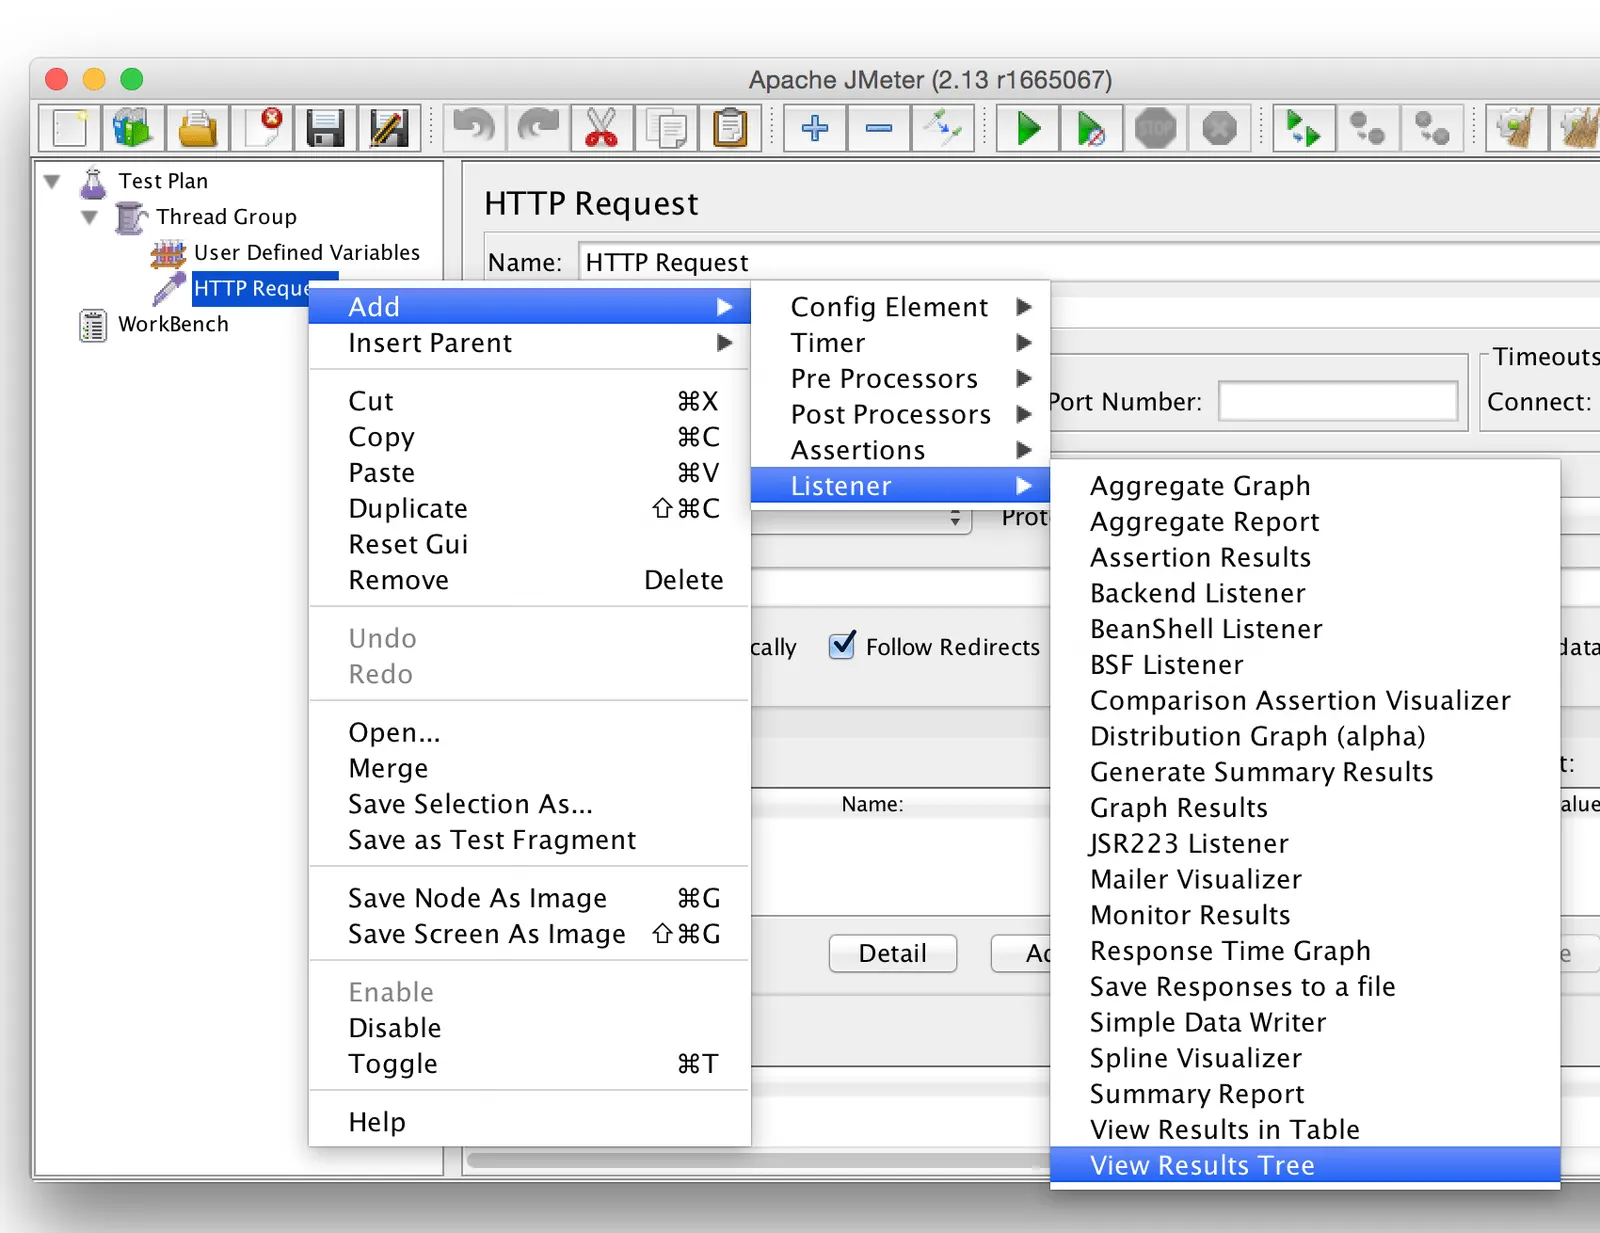1600x1233 pixels.
Task: Click the Save As toolbar icon
Action: click(x=389, y=128)
